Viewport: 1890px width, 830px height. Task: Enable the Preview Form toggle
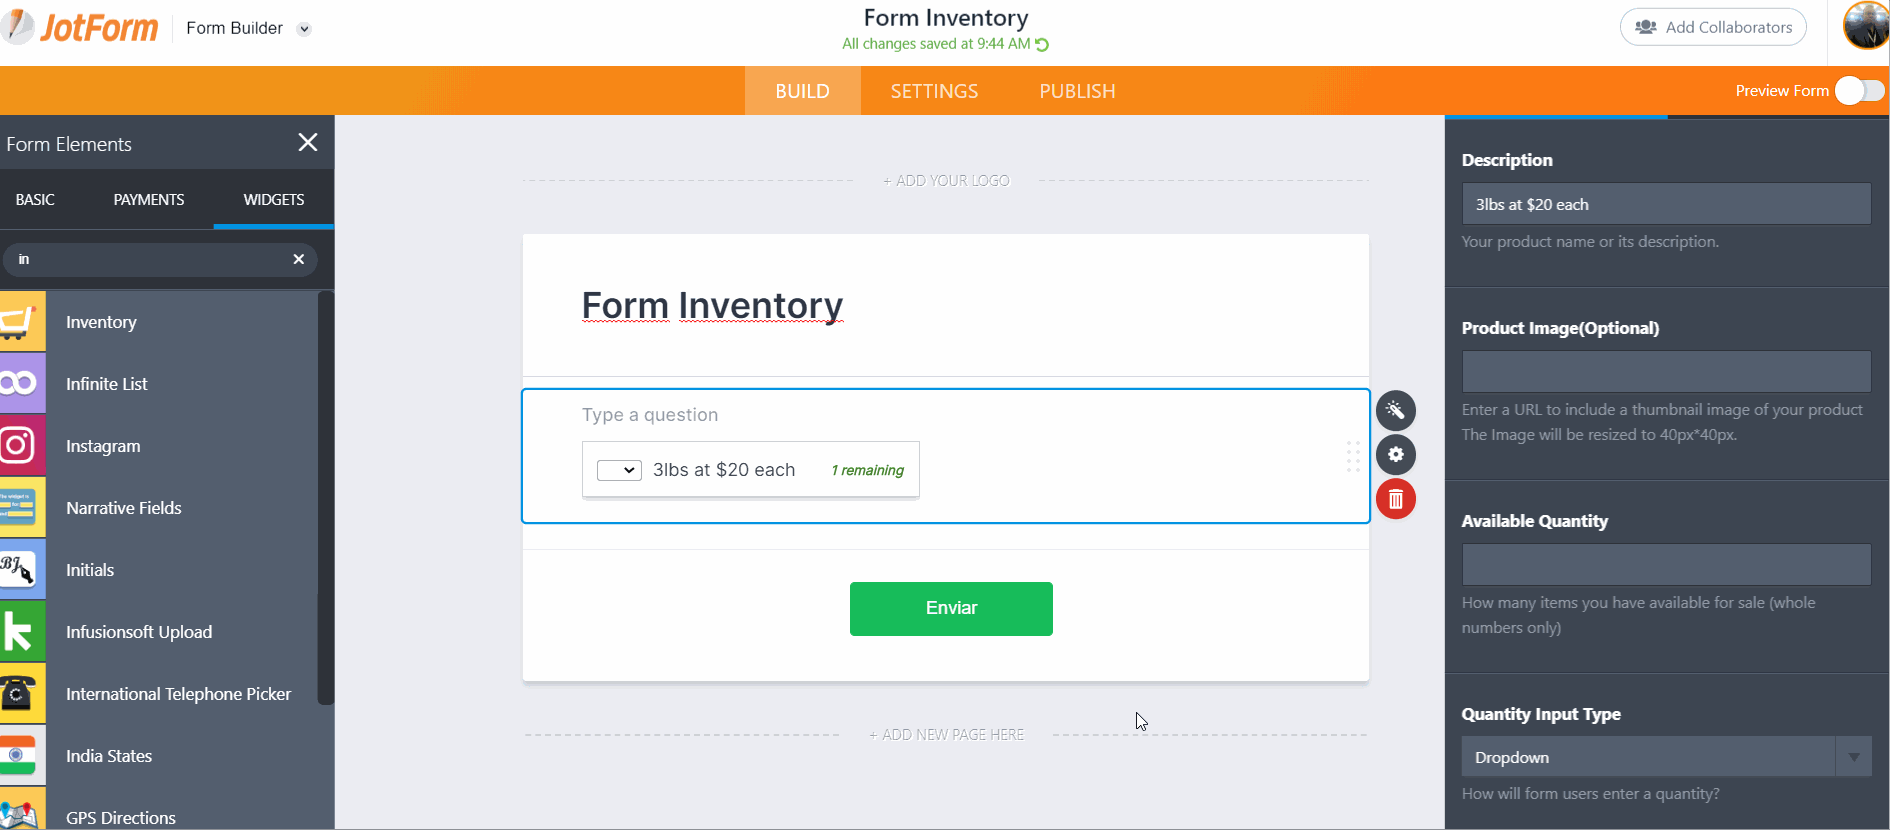pyautogui.click(x=1860, y=90)
